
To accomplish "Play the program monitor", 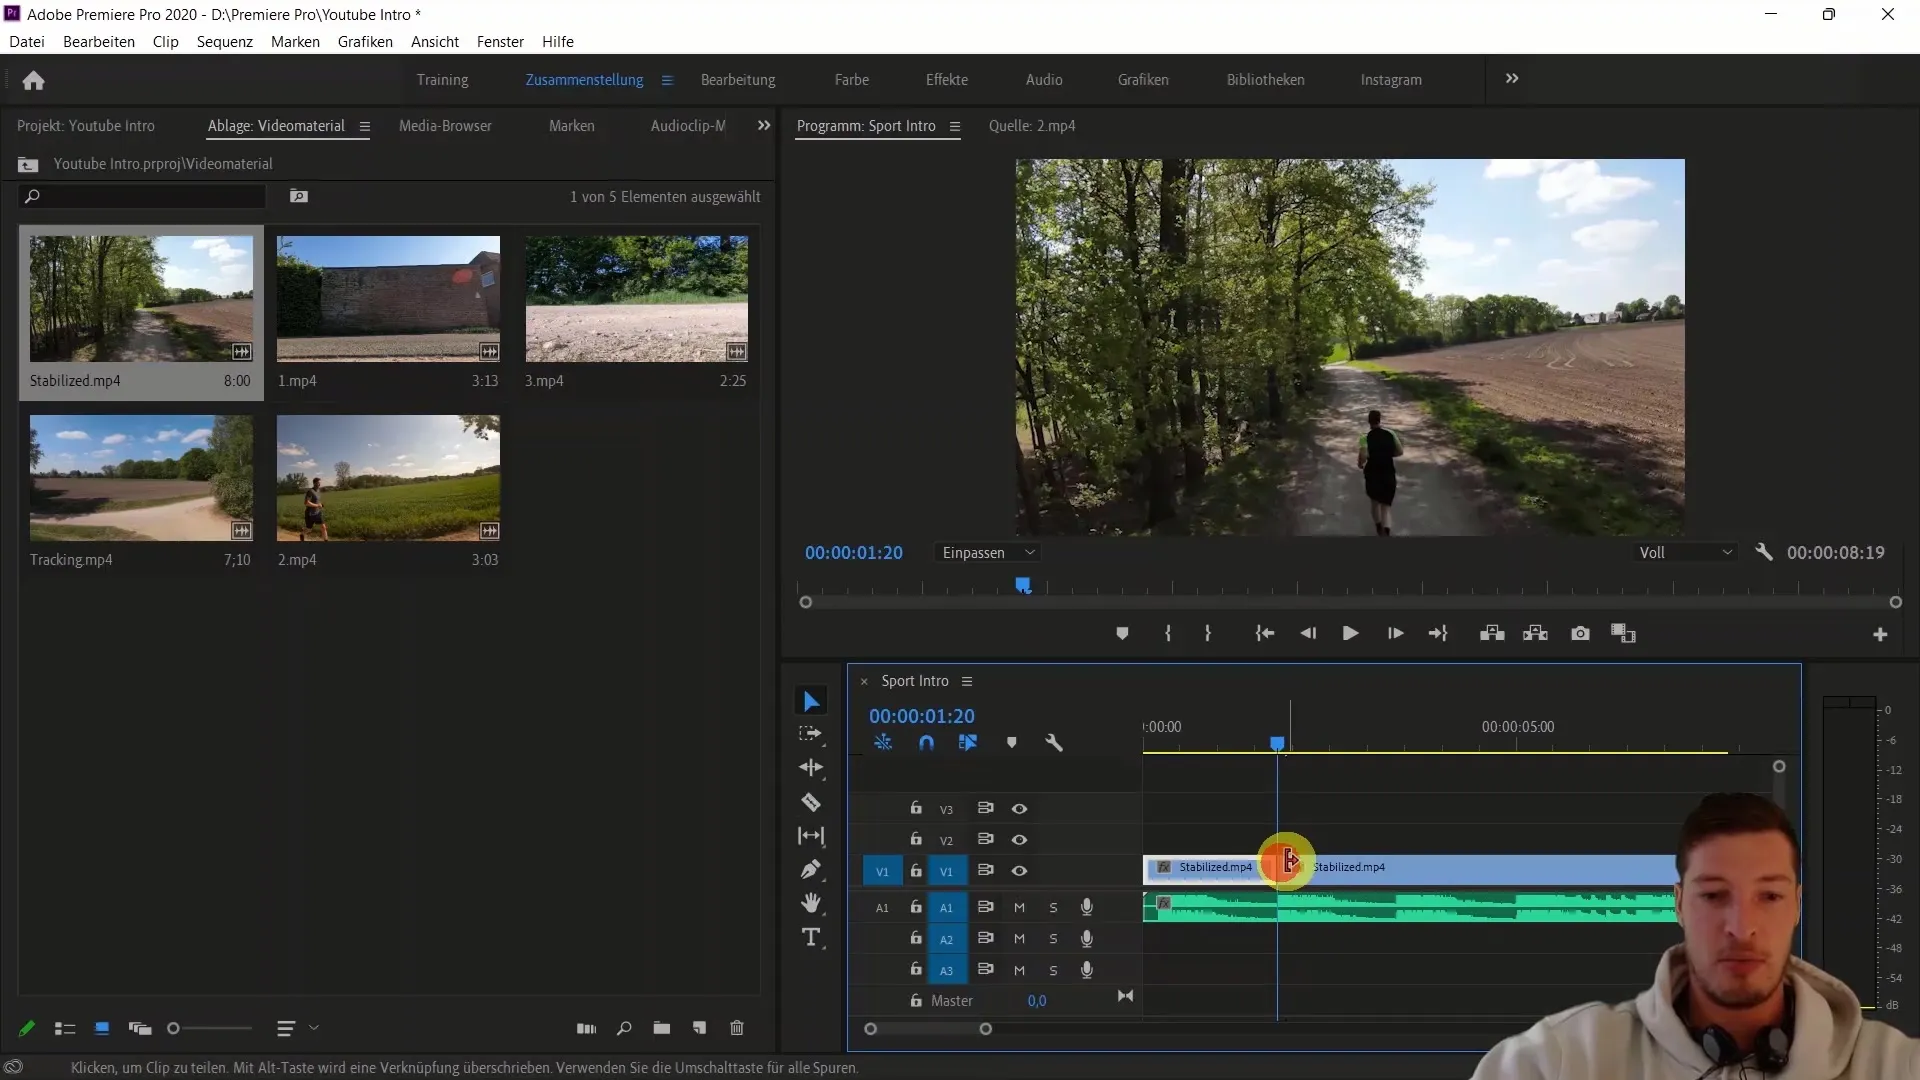I will (x=1350, y=634).
